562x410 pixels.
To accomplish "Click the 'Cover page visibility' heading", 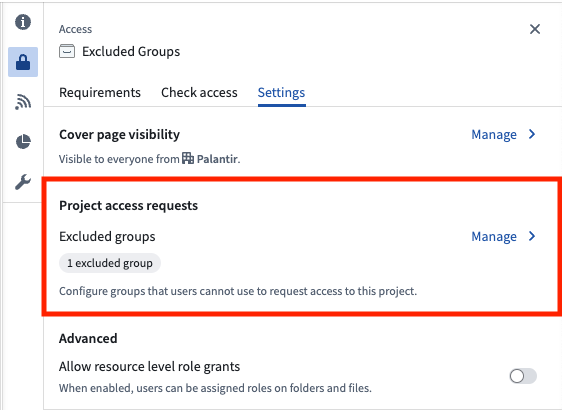I will [x=119, y=135].
